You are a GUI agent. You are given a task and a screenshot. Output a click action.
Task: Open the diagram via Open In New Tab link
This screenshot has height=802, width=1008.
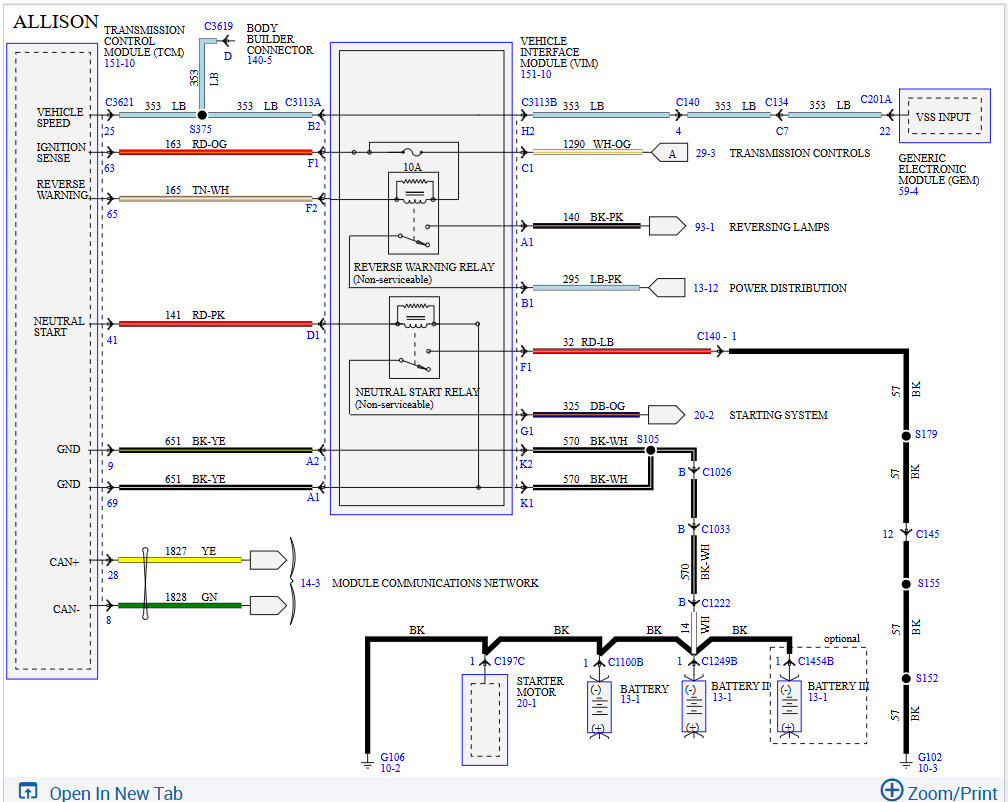[x=116, y=793]
